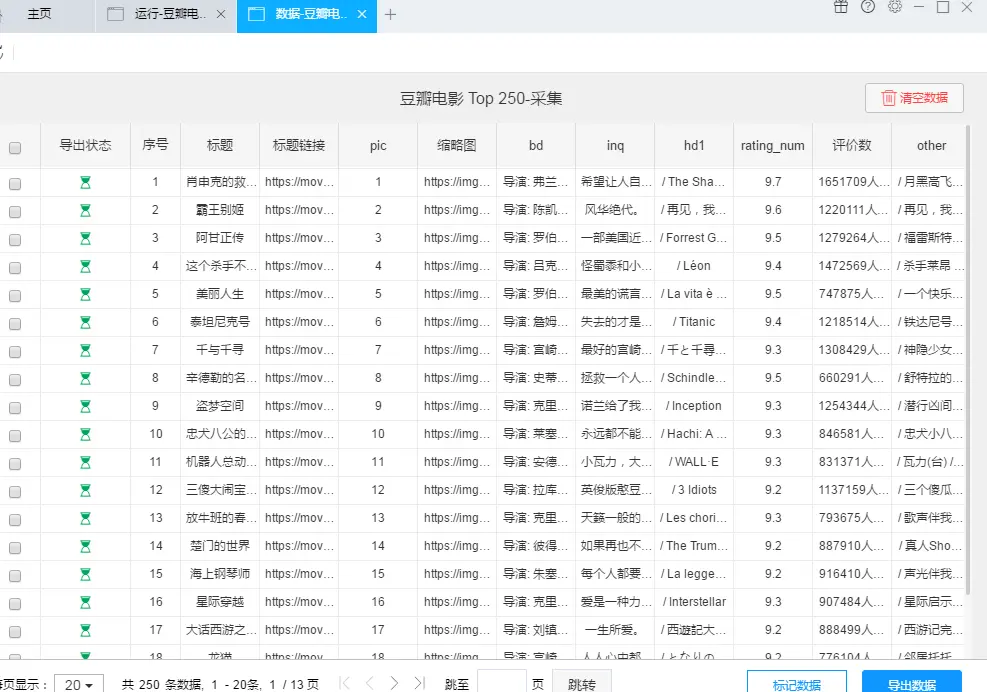This screenshot has width=987, height=692.
Task: Click hourglass export status icon for row 9
Action: [x=85, y=407]
